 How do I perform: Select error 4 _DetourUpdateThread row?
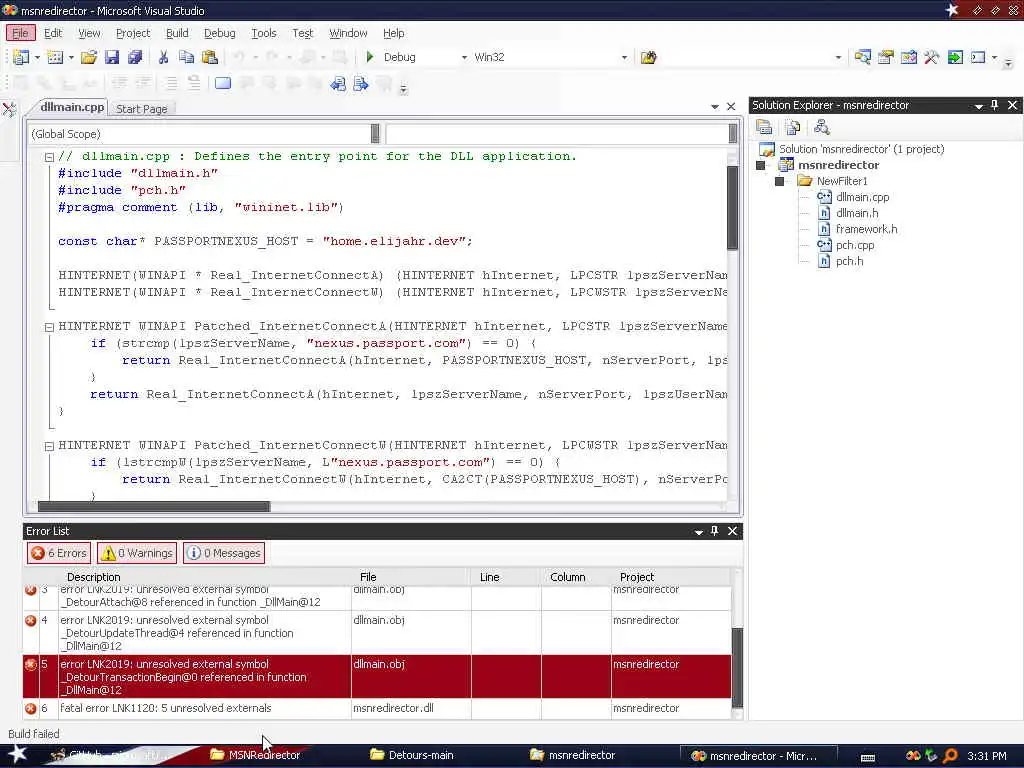pyautogui.click(x=377, y=633)
